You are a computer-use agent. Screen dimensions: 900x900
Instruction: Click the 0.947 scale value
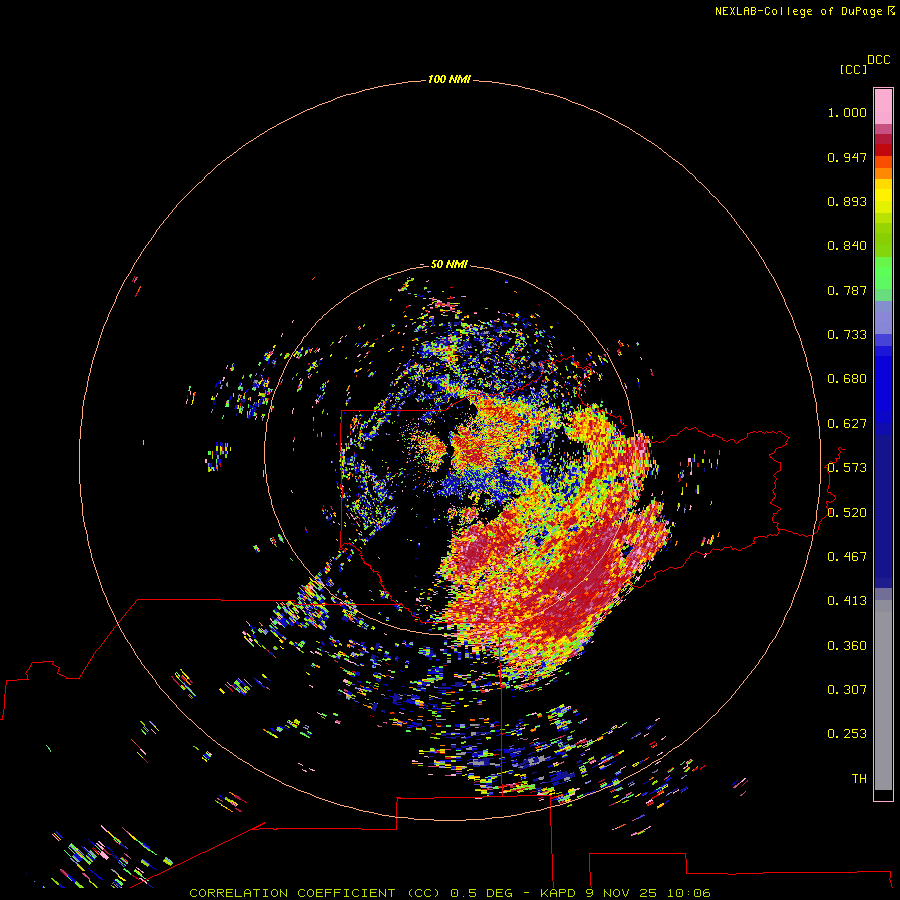pyautogui.click(x=847, y=157)
